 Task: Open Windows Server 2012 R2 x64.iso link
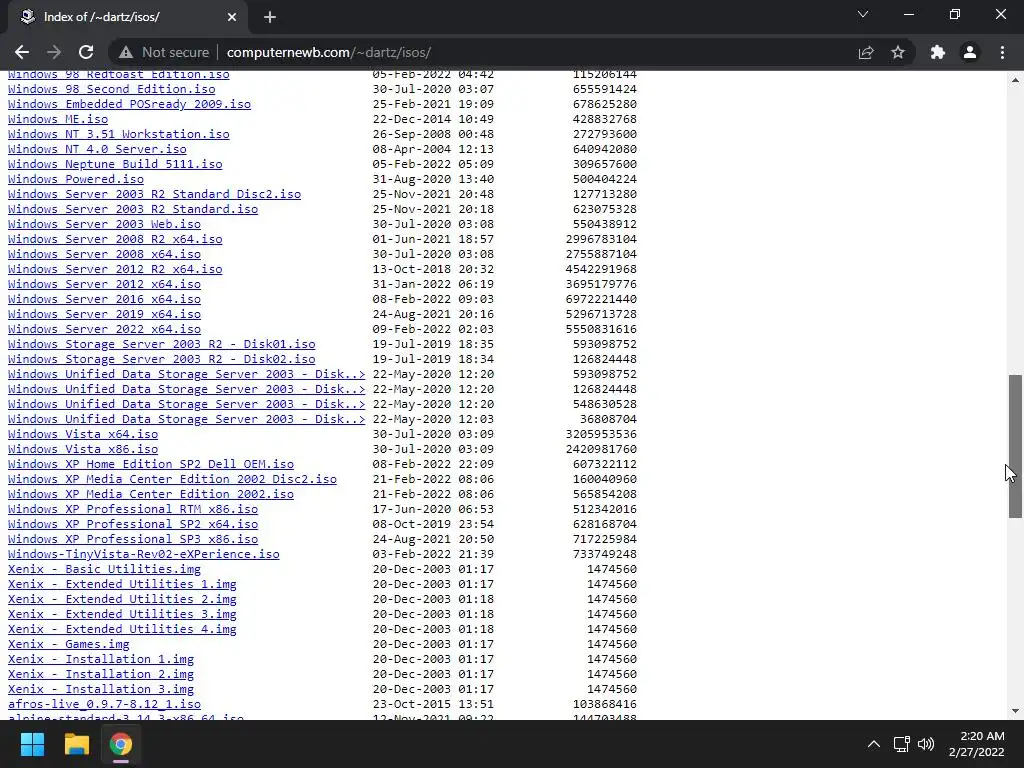coord(115,269)
